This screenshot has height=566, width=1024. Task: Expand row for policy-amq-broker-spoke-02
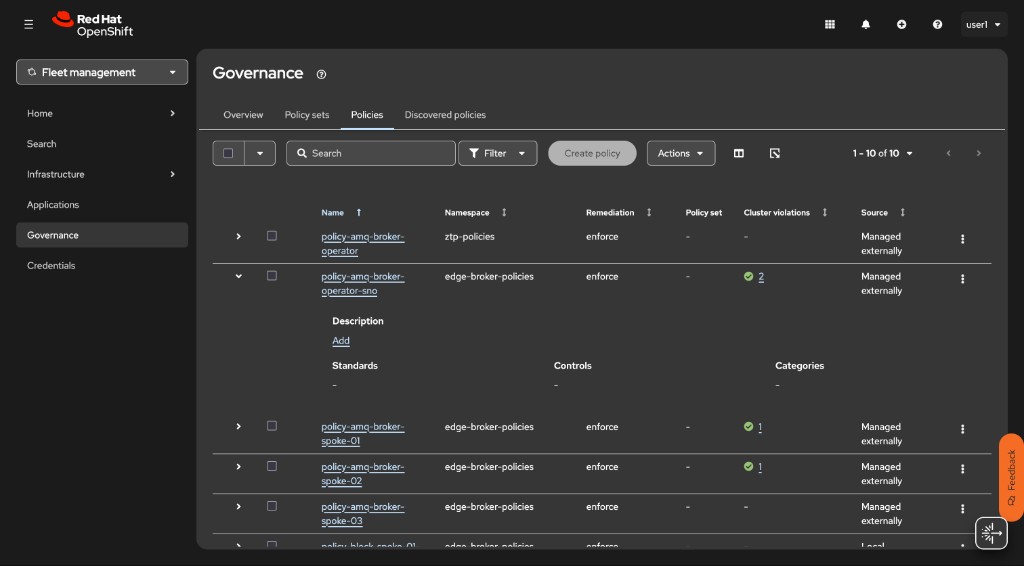click(238, 467)
